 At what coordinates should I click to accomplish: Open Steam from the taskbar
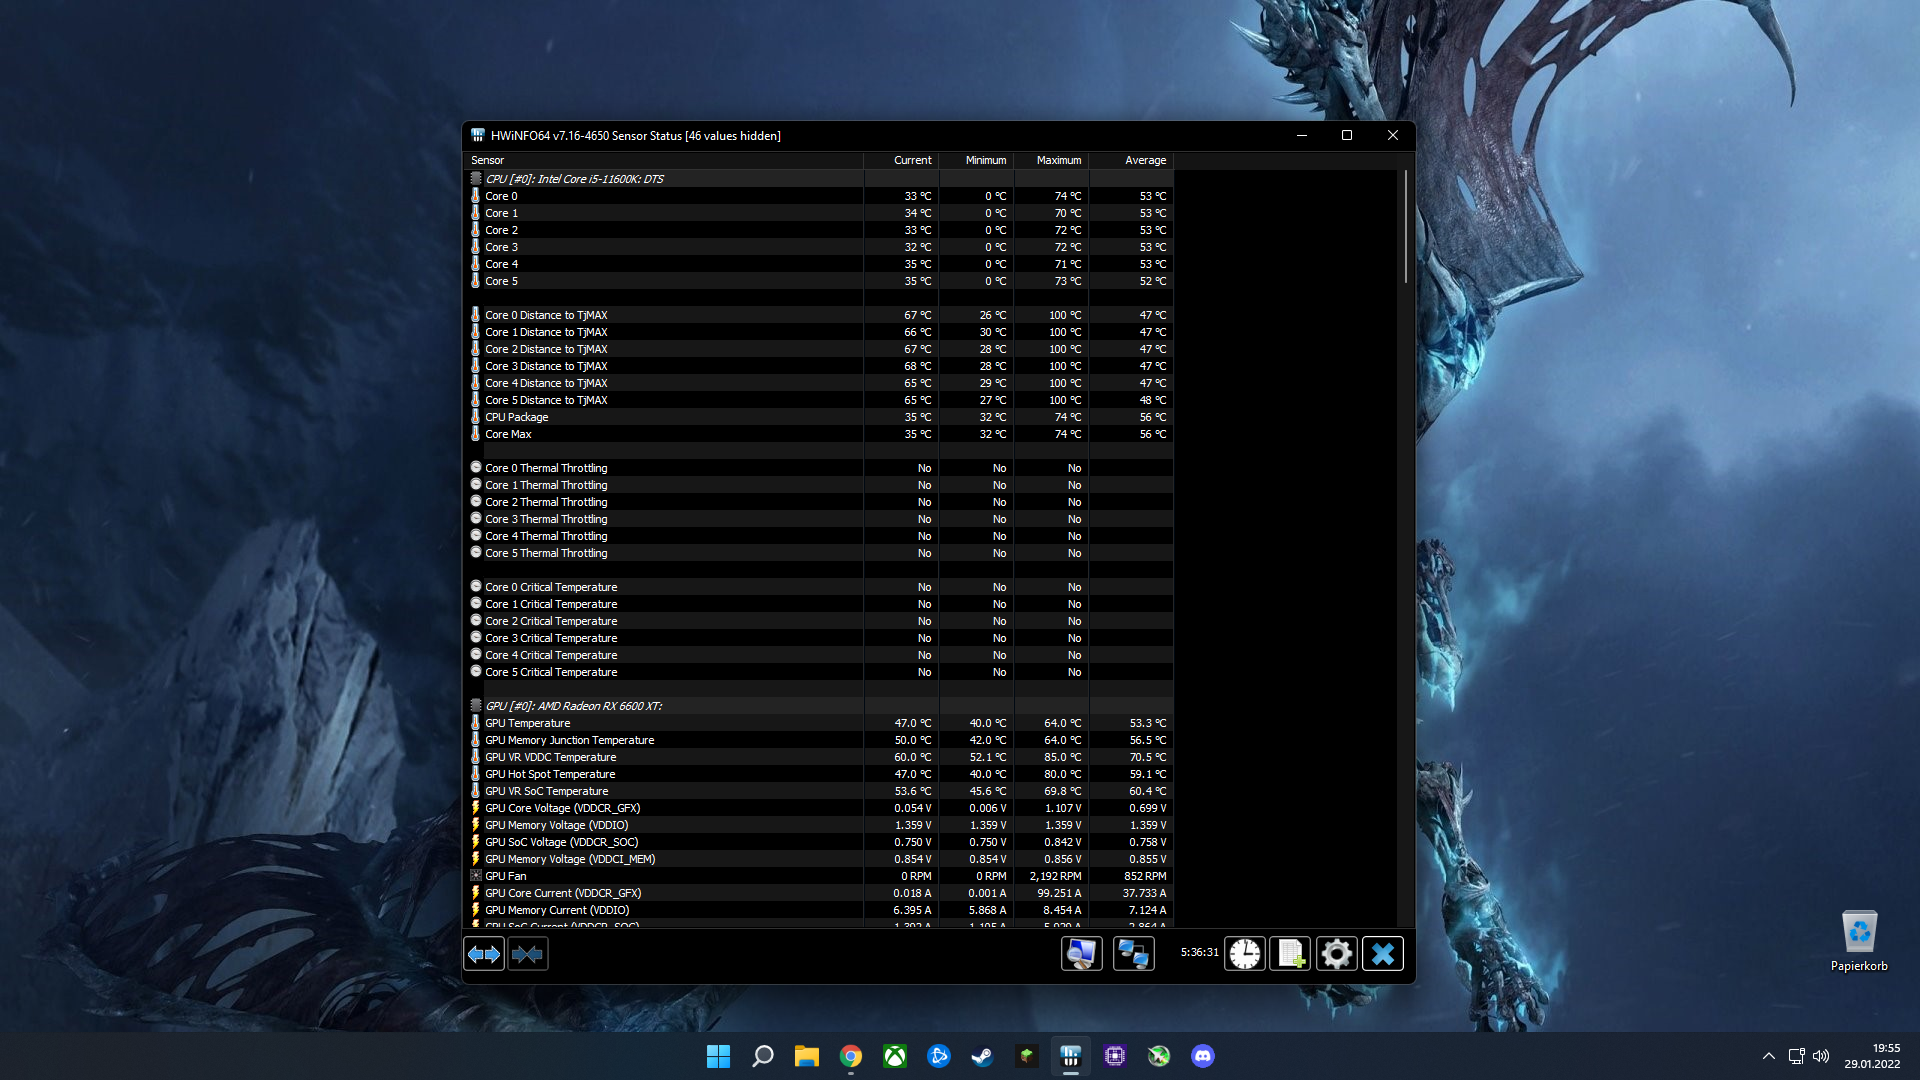coord(982,1056)
